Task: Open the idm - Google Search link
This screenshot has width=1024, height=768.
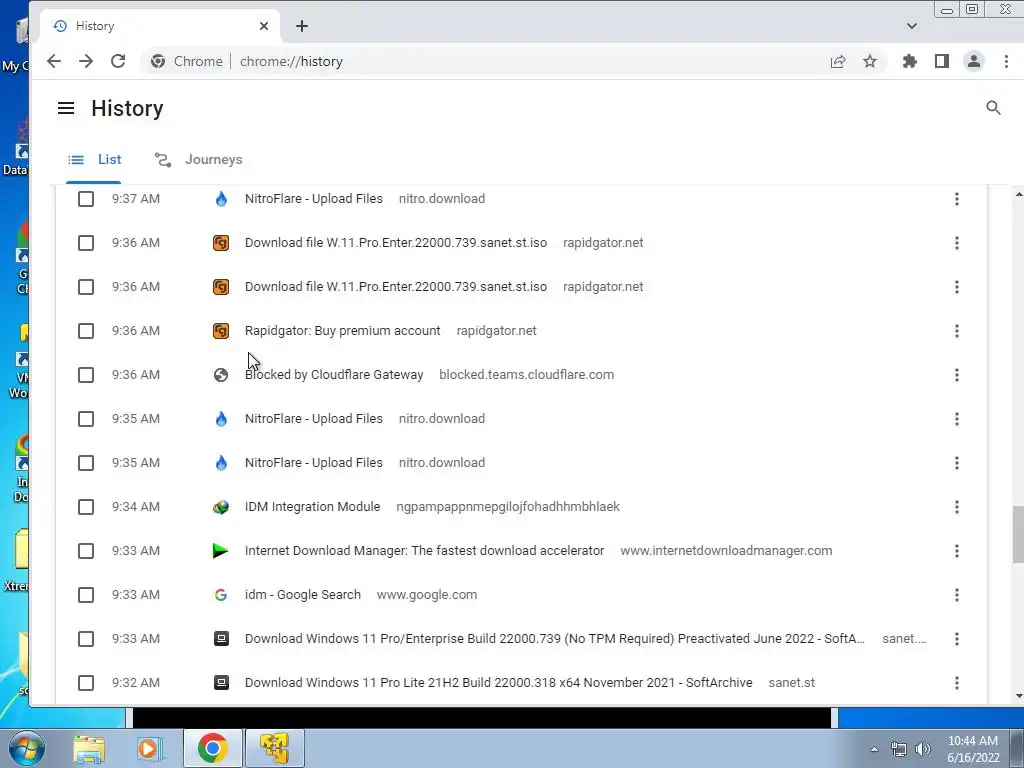Action: [x=302, y=595]
